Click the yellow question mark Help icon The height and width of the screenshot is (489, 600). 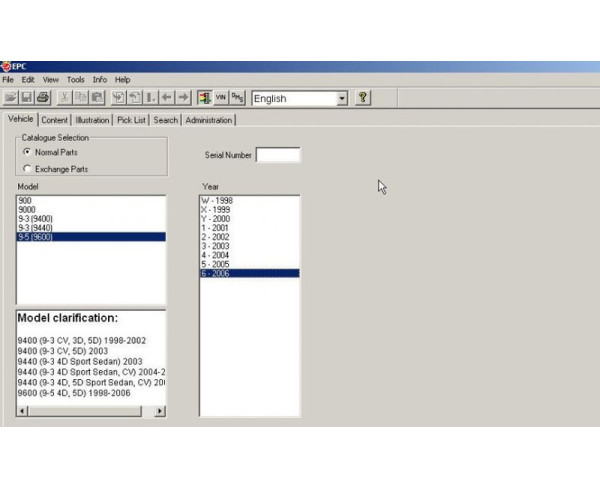click(363, 98)
